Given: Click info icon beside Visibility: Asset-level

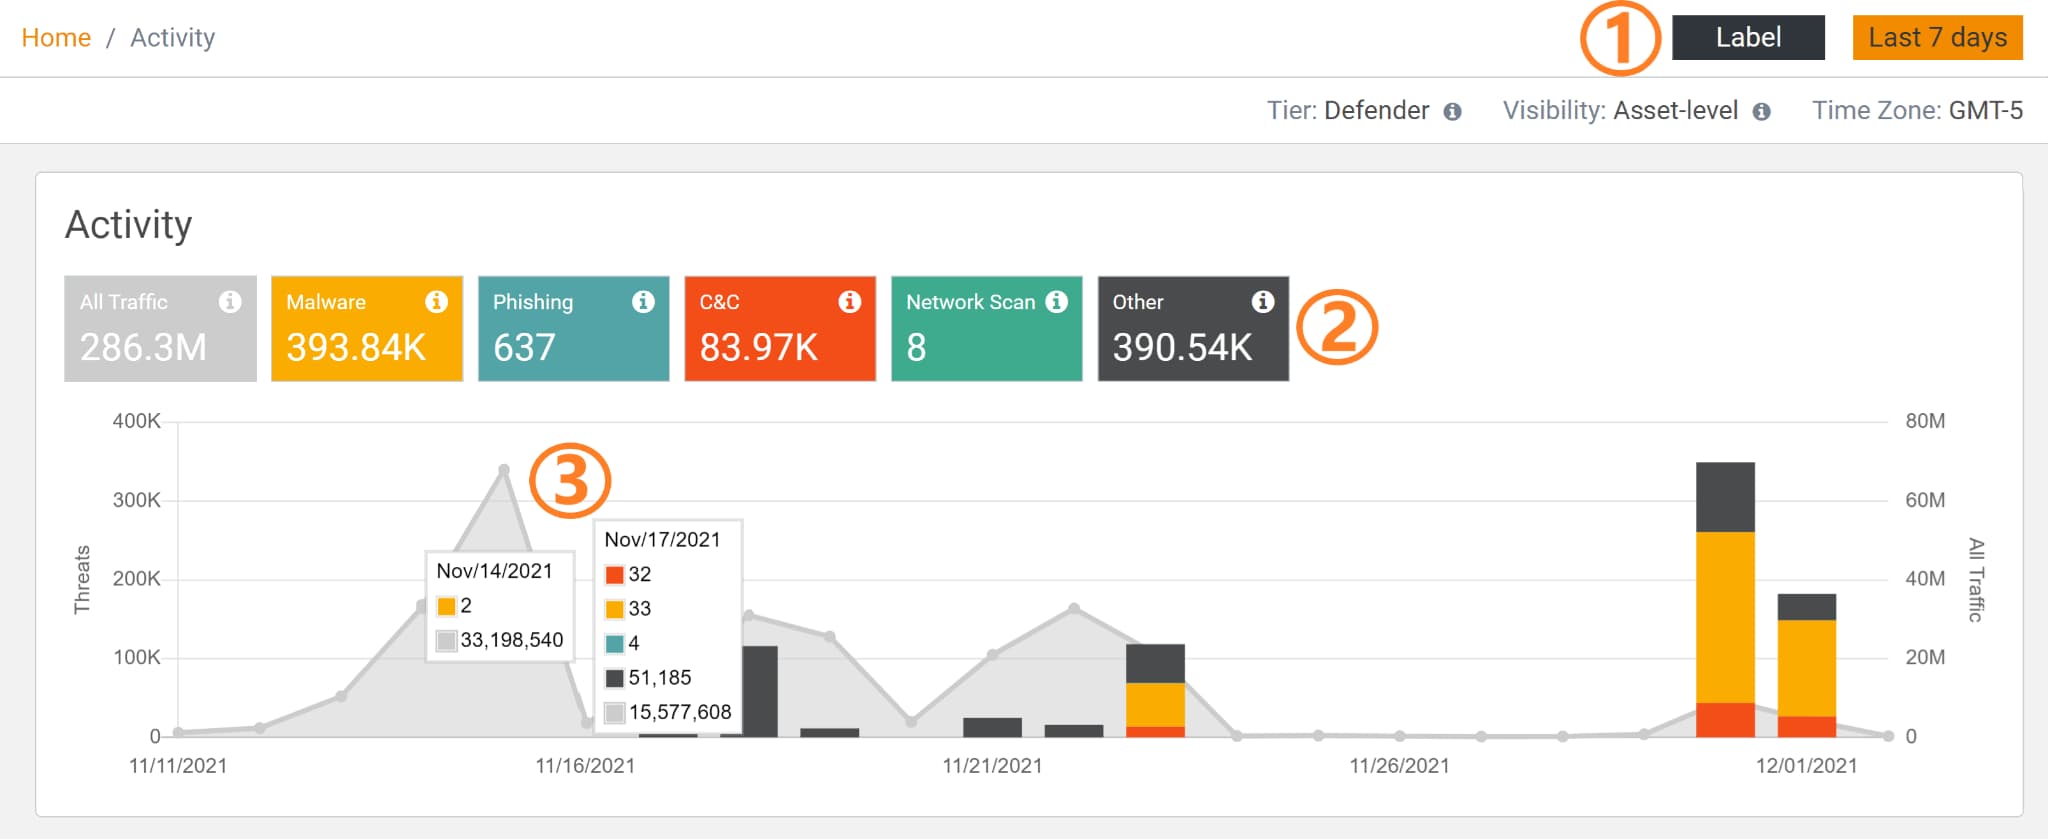Looking at the screenshot, I should pyautogui.click(x=1761, y=112).
